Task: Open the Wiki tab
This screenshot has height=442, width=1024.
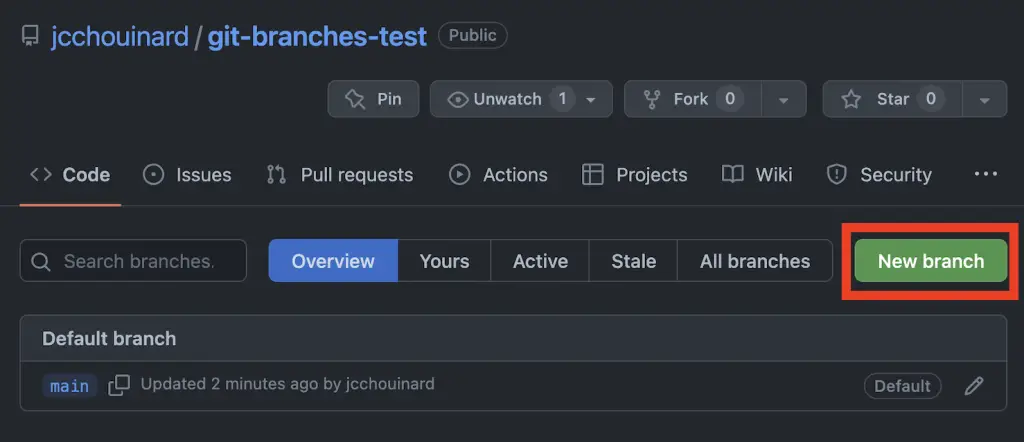Action: coord(758,175)
